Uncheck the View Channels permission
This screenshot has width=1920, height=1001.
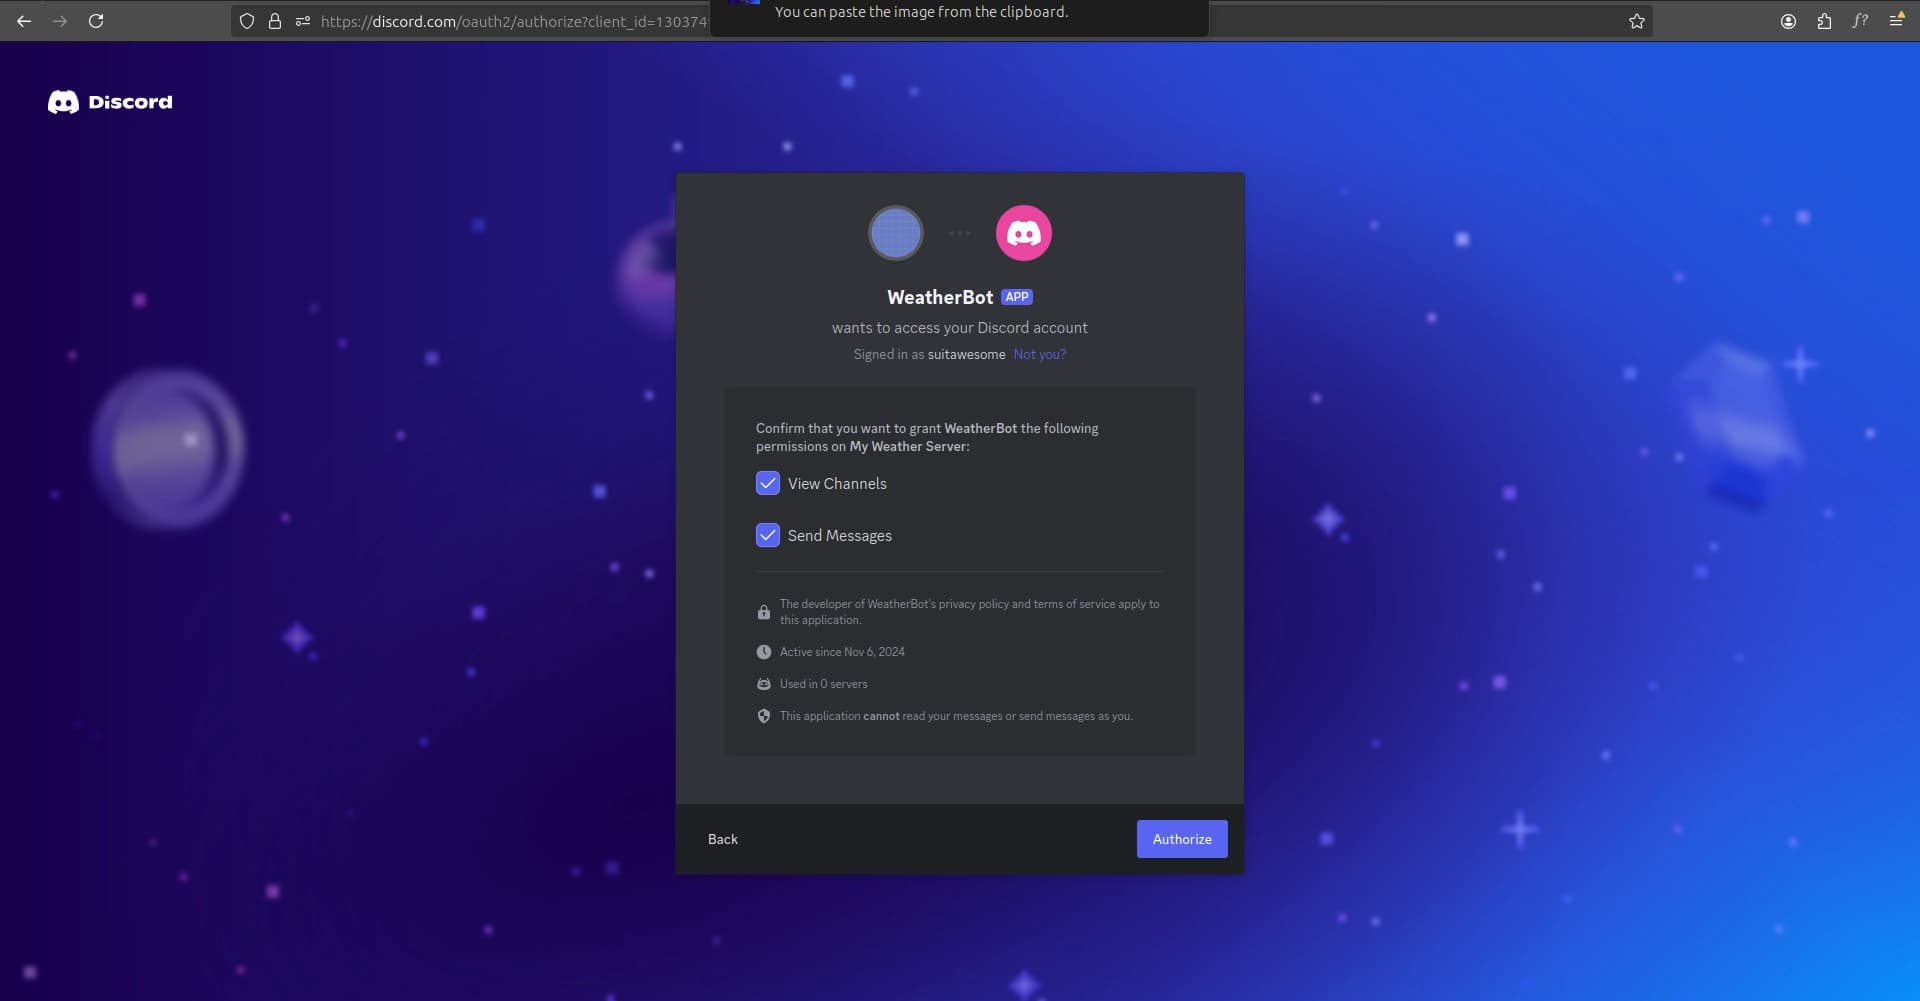[768, 483]
